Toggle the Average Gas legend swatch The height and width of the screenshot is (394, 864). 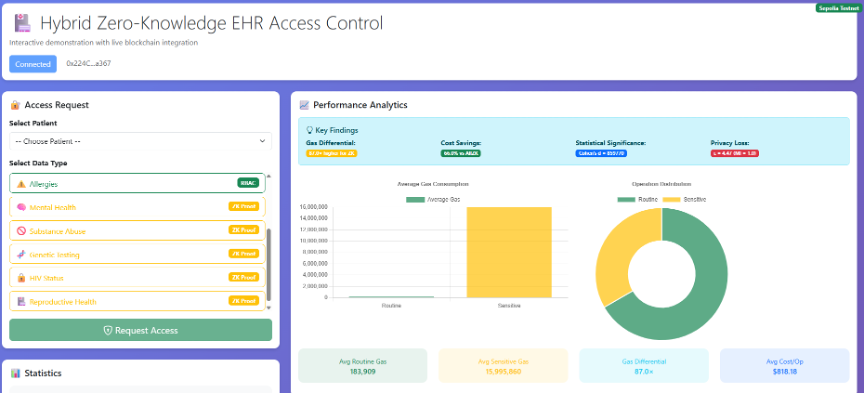click(415, 199)
